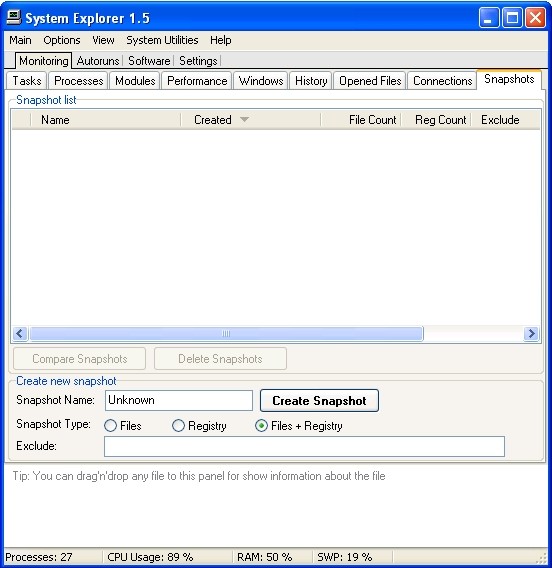Open the Connections tab
This screenshot has height=568, width=552.
tap(442, 81)
